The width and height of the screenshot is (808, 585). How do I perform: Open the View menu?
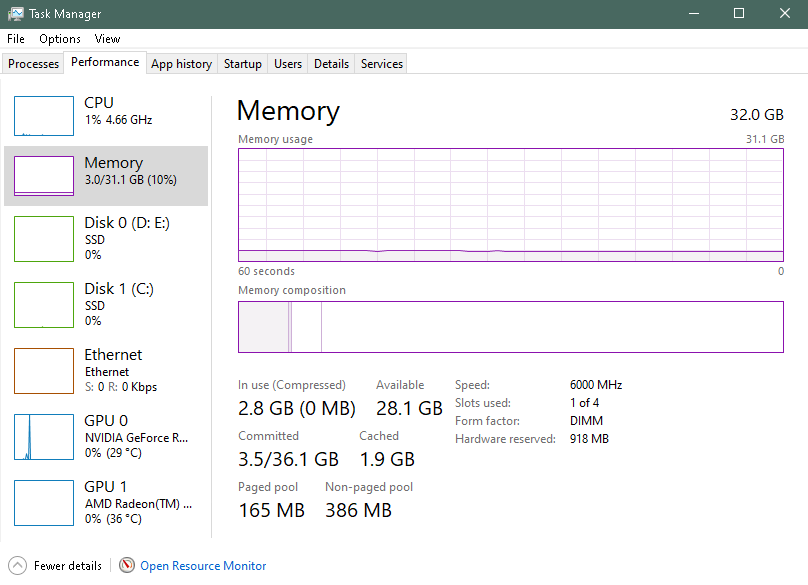click(x=107, y=39)
